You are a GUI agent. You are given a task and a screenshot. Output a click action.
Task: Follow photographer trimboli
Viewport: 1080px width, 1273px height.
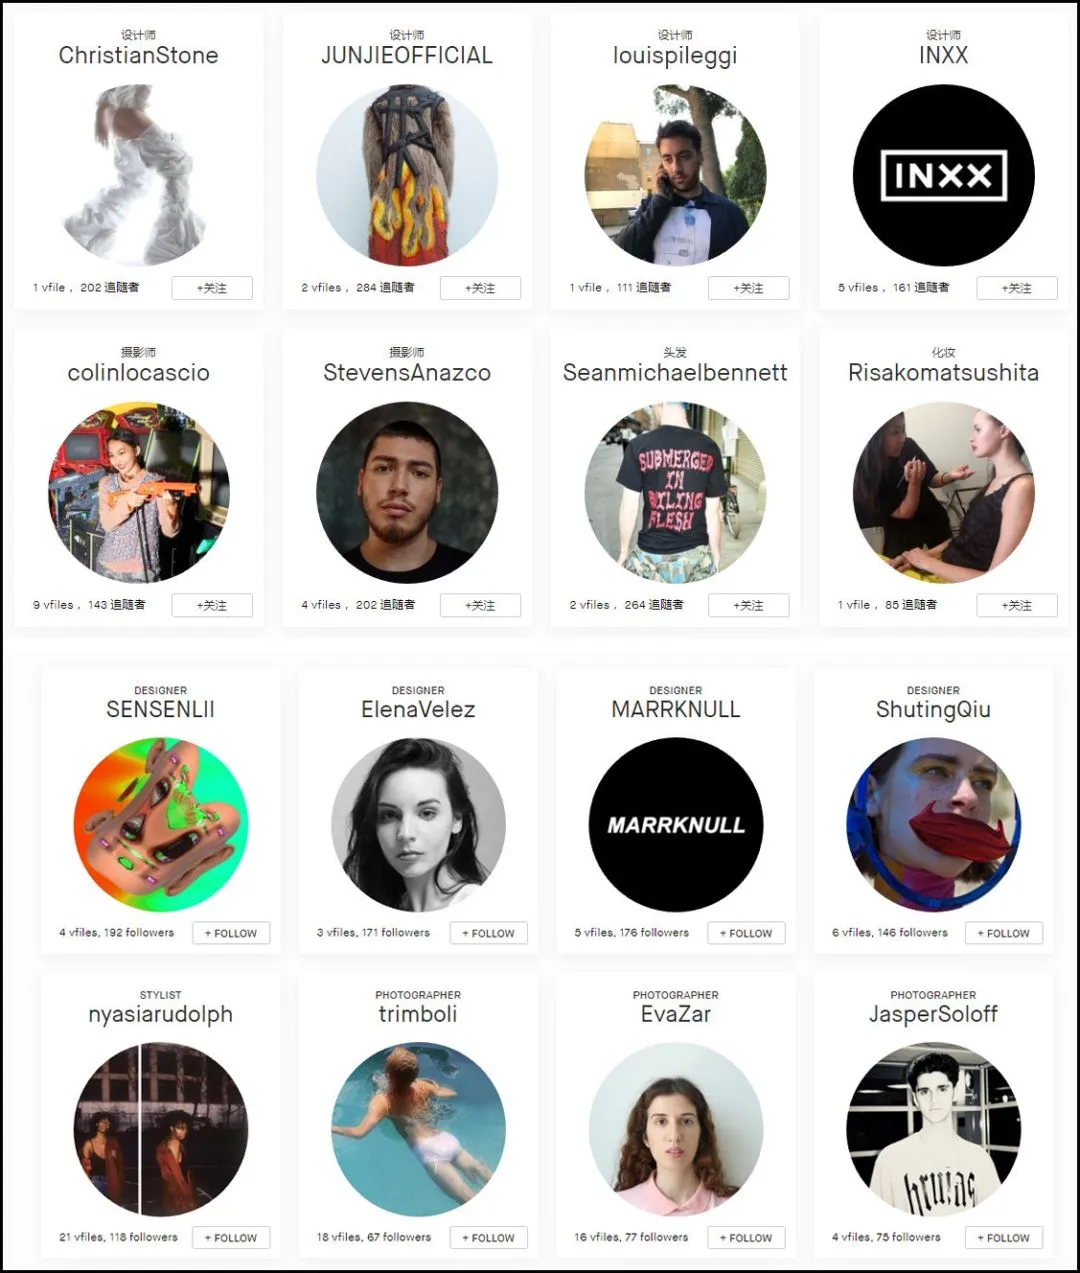[x=488, y=1237]
